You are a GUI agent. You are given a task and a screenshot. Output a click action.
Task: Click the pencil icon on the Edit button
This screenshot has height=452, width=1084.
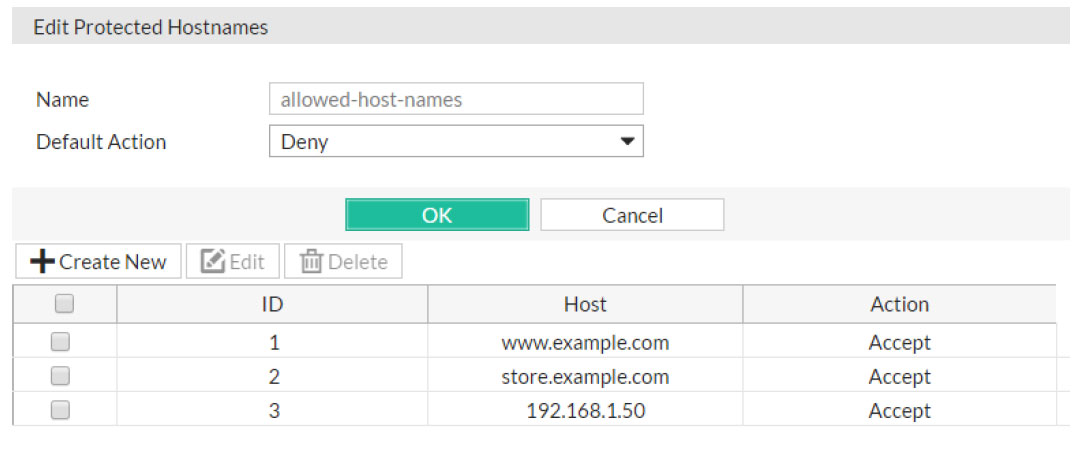tap(212, 262)
